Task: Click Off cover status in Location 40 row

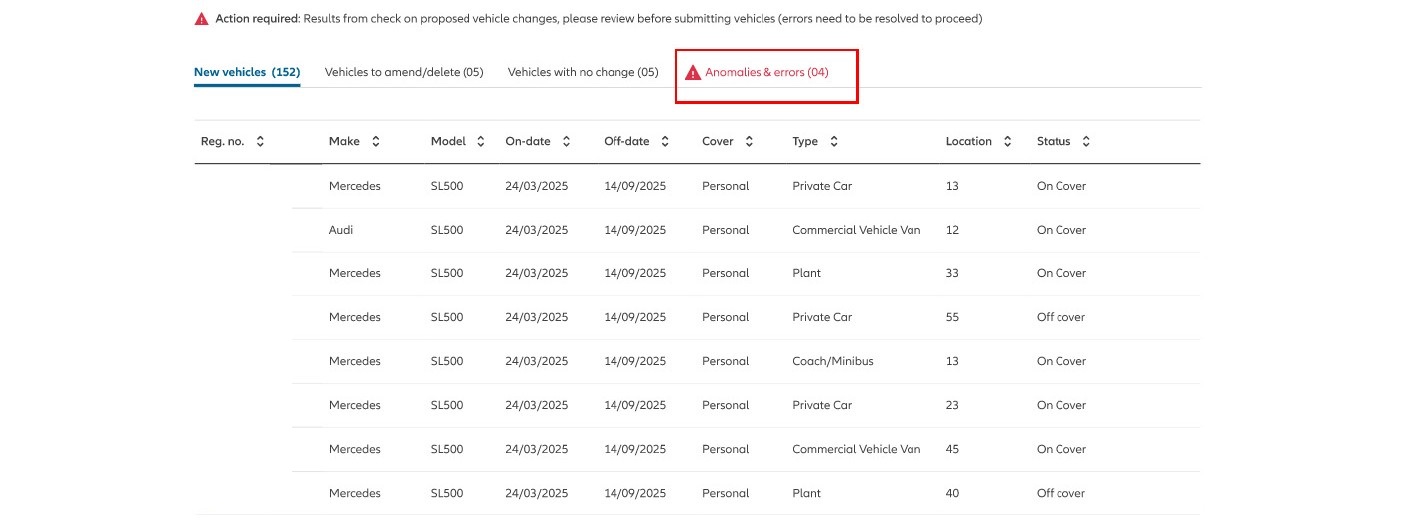Action: point(1061,493)
